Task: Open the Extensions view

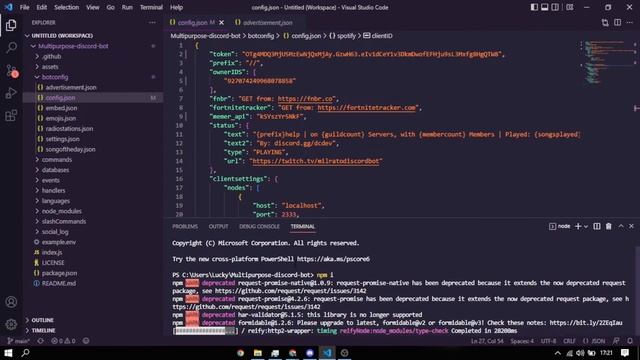Action: (x=11, y=116)
